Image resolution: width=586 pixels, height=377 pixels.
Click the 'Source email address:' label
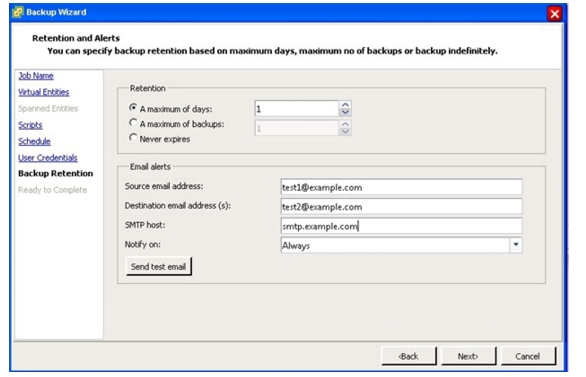(x=164, y=186)
